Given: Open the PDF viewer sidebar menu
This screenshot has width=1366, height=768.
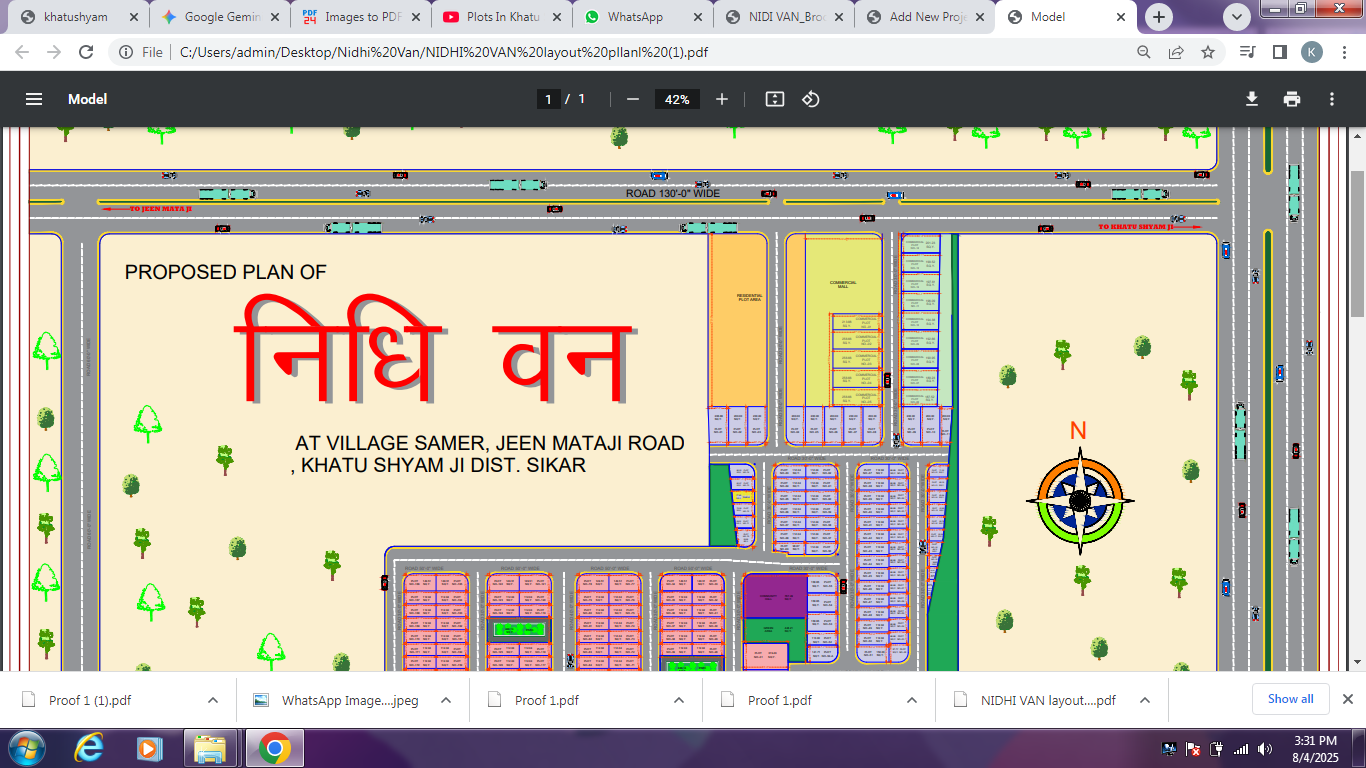Looking at the screenshot, I should pyautogui.click(x=34, y=99).
